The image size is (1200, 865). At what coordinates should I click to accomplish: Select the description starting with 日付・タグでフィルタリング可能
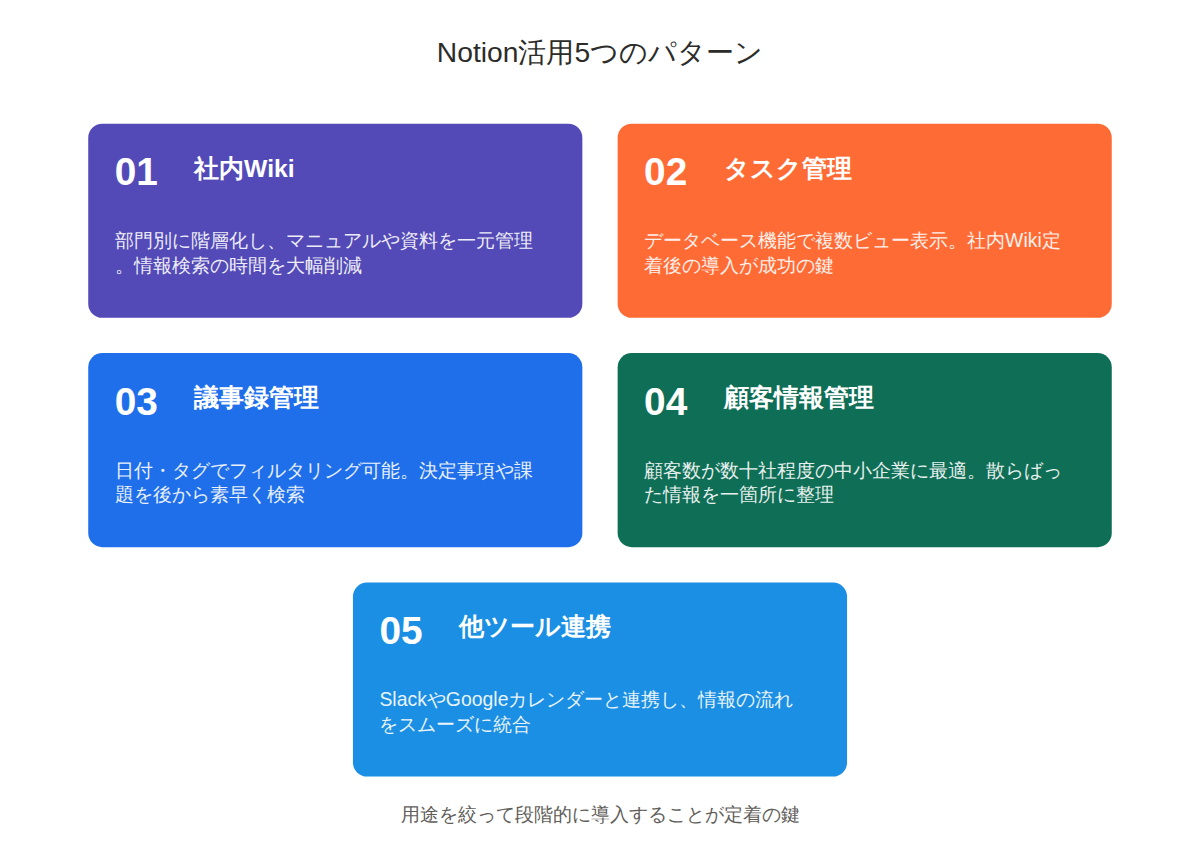[324, 482]
